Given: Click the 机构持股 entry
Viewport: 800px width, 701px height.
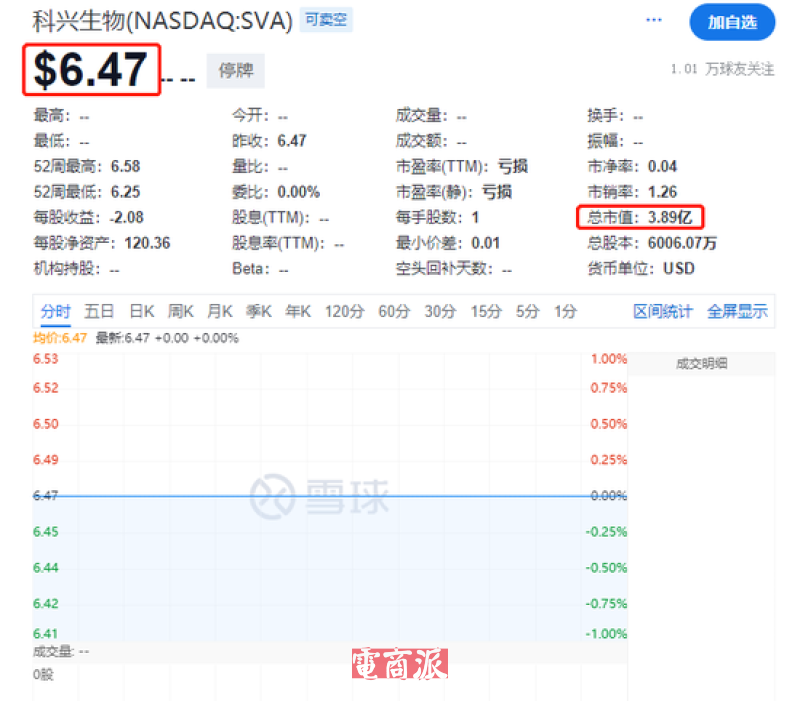Looking at the screenshot, I should click(76, 268).
